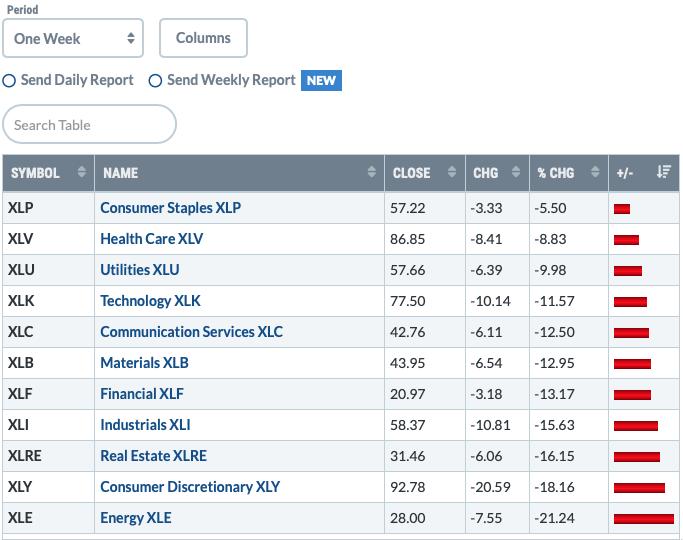Sort by % CHG column arrows
This screenshot has height=540, width=683.
point(595,172)
